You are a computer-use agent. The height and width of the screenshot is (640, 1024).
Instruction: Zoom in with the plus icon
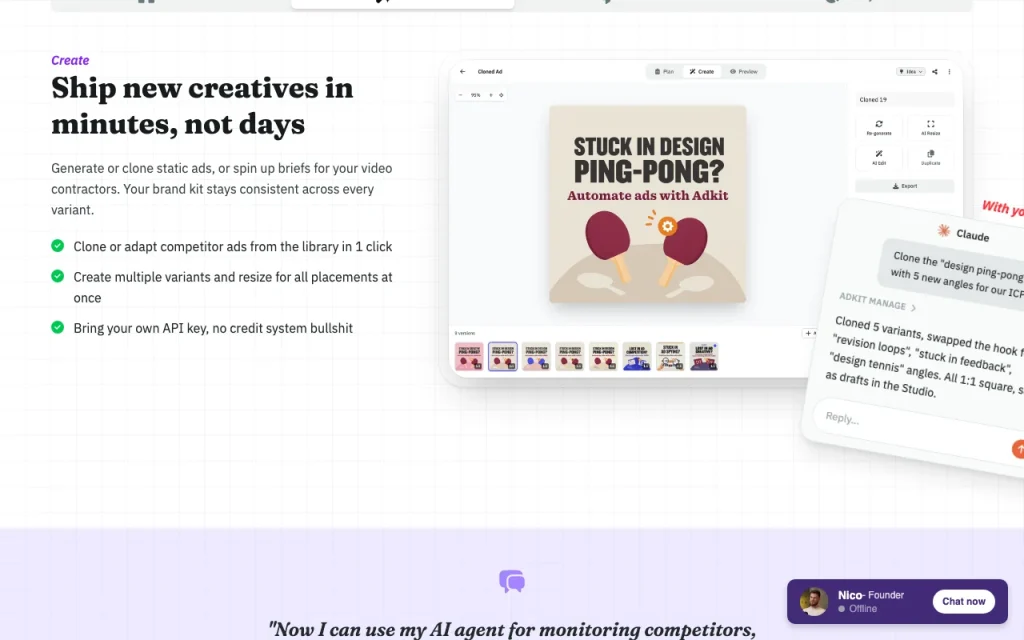[x=491, y=95]
